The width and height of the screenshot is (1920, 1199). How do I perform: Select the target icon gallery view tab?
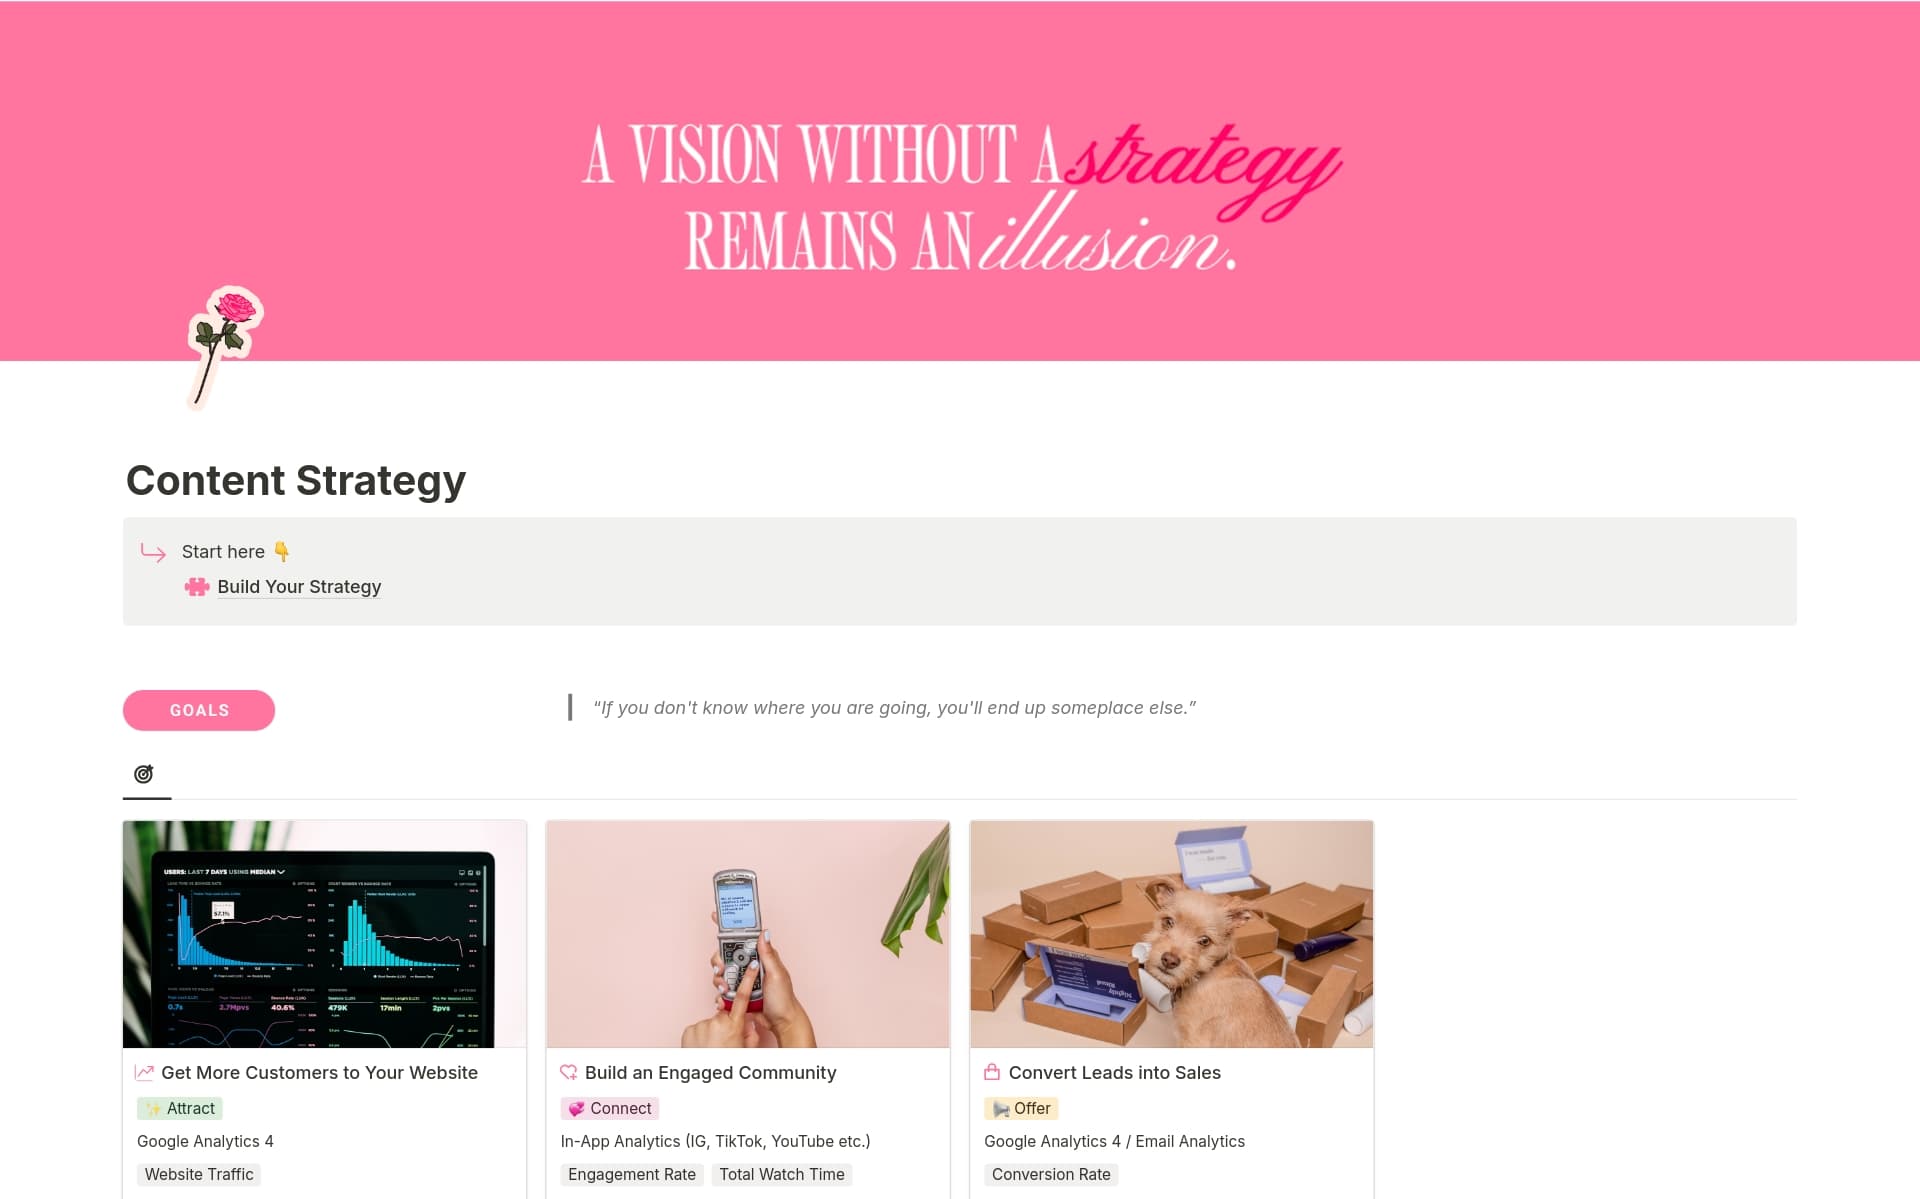(144, 774)
